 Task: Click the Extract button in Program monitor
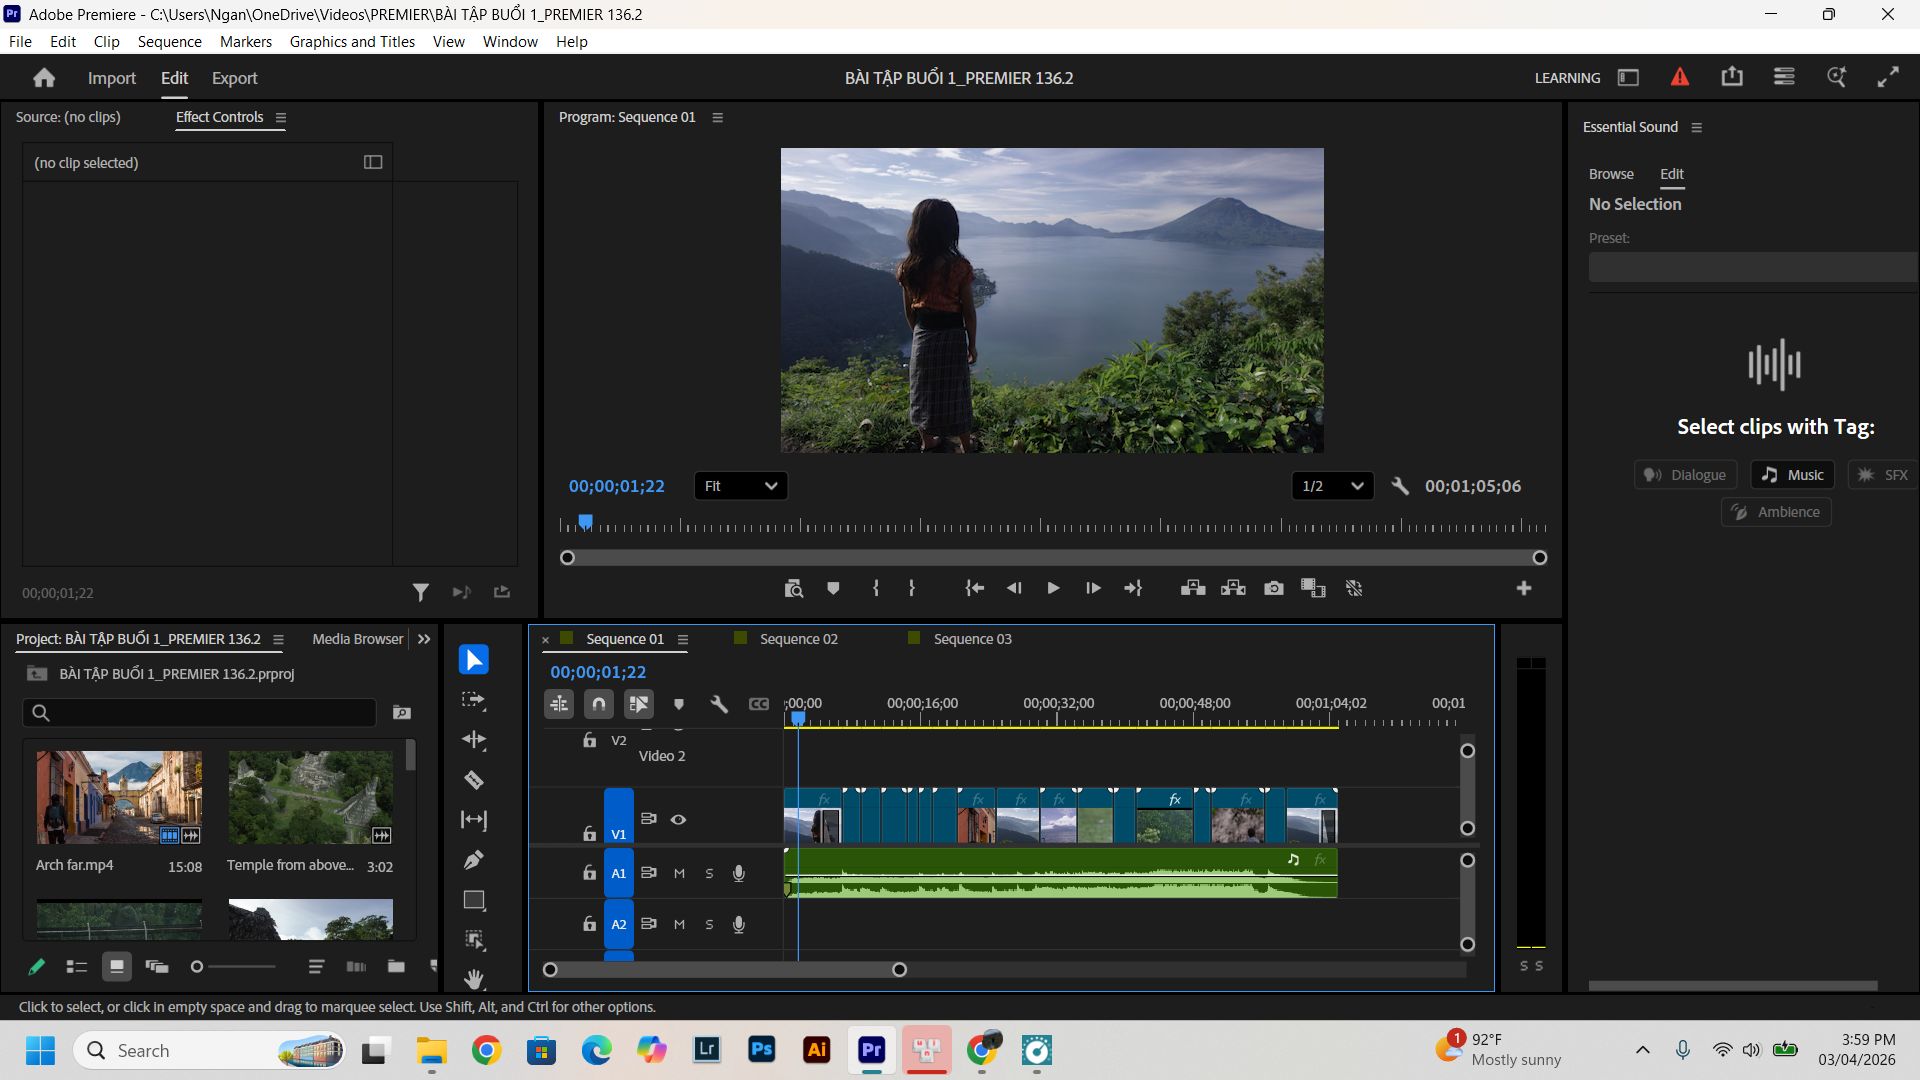point(1233,588)
